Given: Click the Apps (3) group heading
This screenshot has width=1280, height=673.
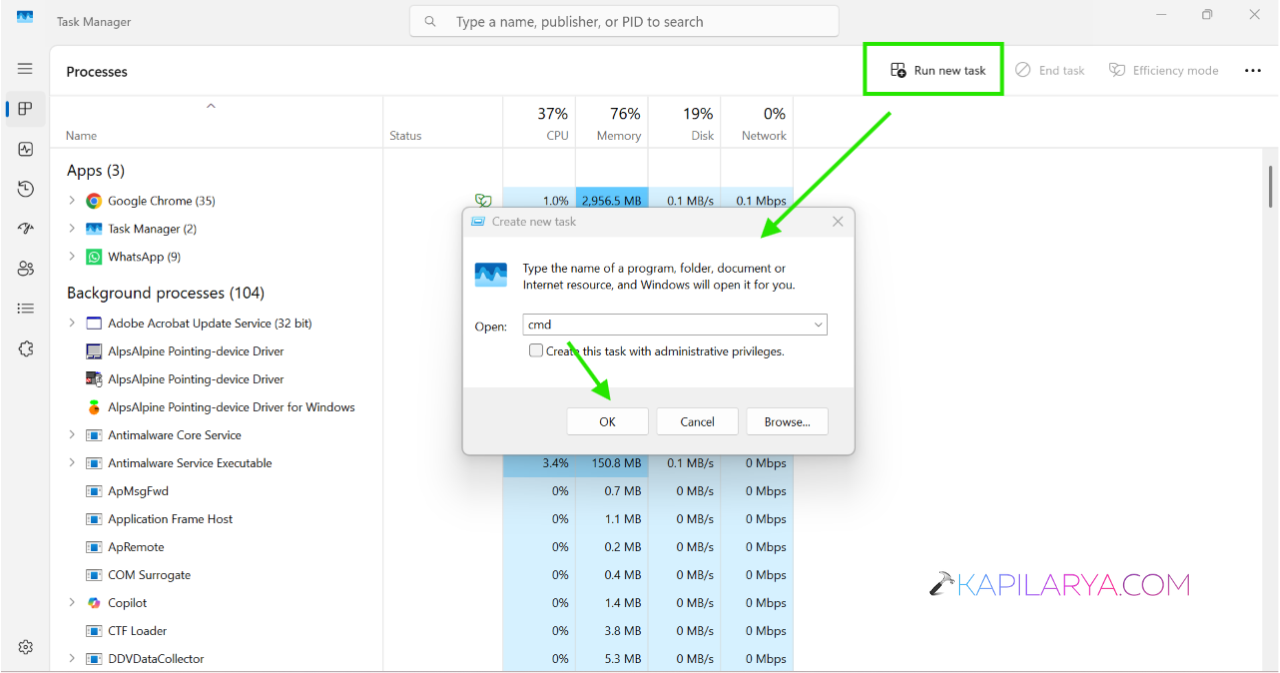Looking at the screenshot, I should (x=95, y=171).
